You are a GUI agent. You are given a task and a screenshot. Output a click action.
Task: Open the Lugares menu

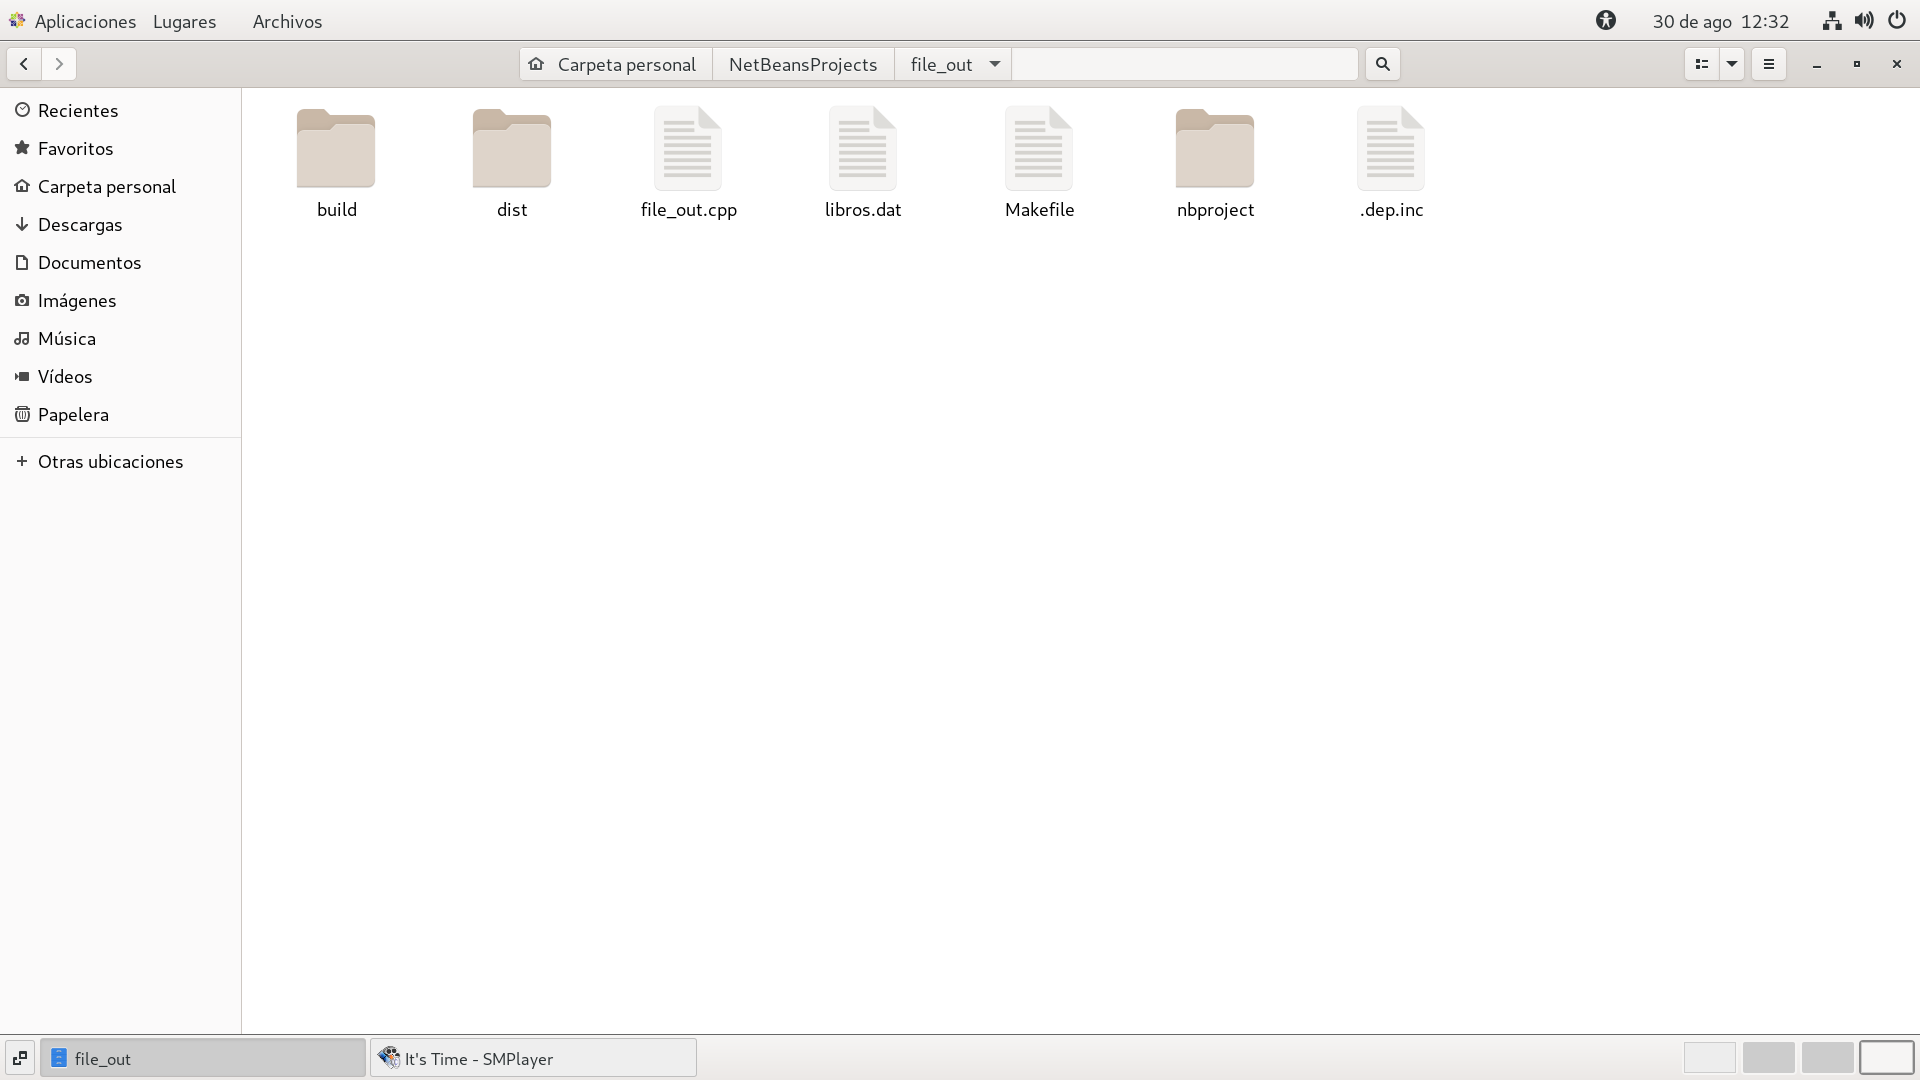(184, 21)
